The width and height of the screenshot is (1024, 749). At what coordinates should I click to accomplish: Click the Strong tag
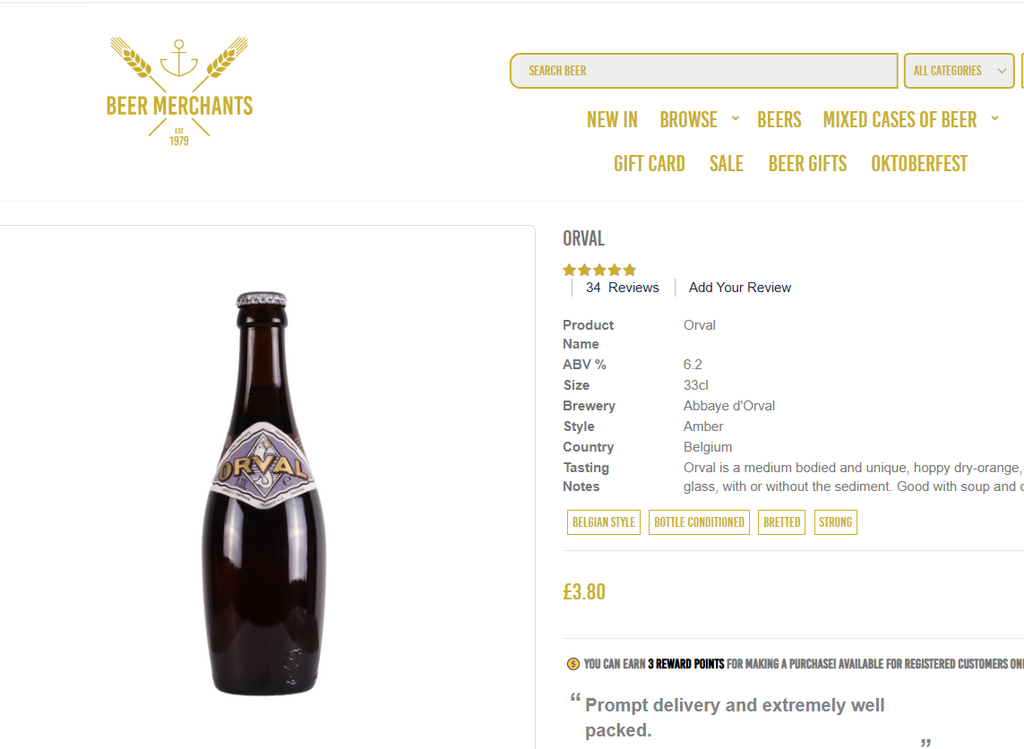click(835, 522)
